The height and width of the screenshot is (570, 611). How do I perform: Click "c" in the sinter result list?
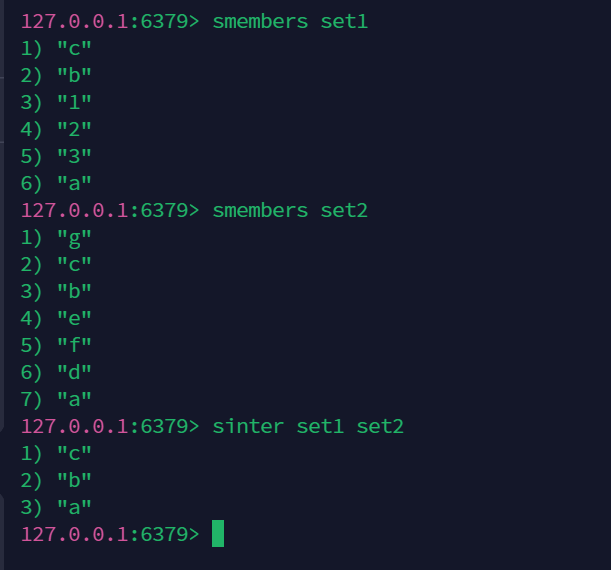coord(74,453)
